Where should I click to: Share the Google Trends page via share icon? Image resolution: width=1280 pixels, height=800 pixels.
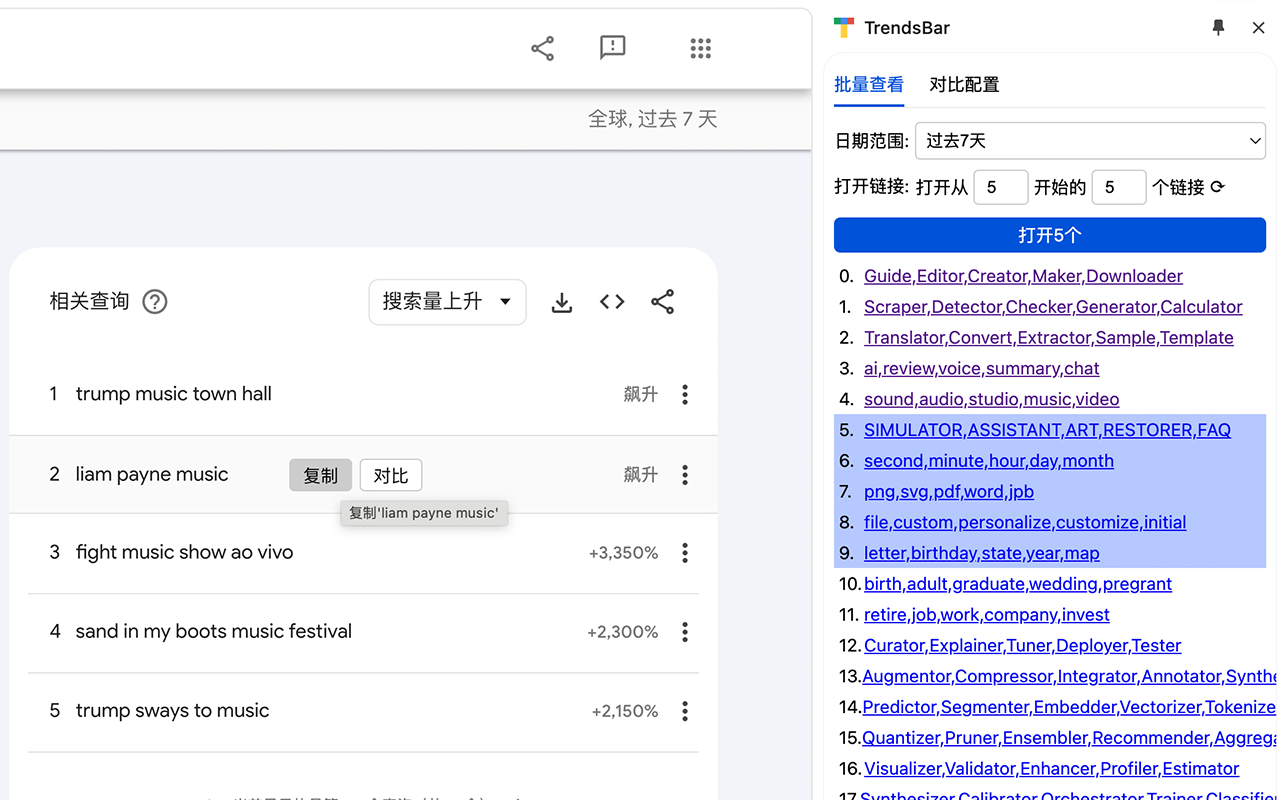click(542, 48)
